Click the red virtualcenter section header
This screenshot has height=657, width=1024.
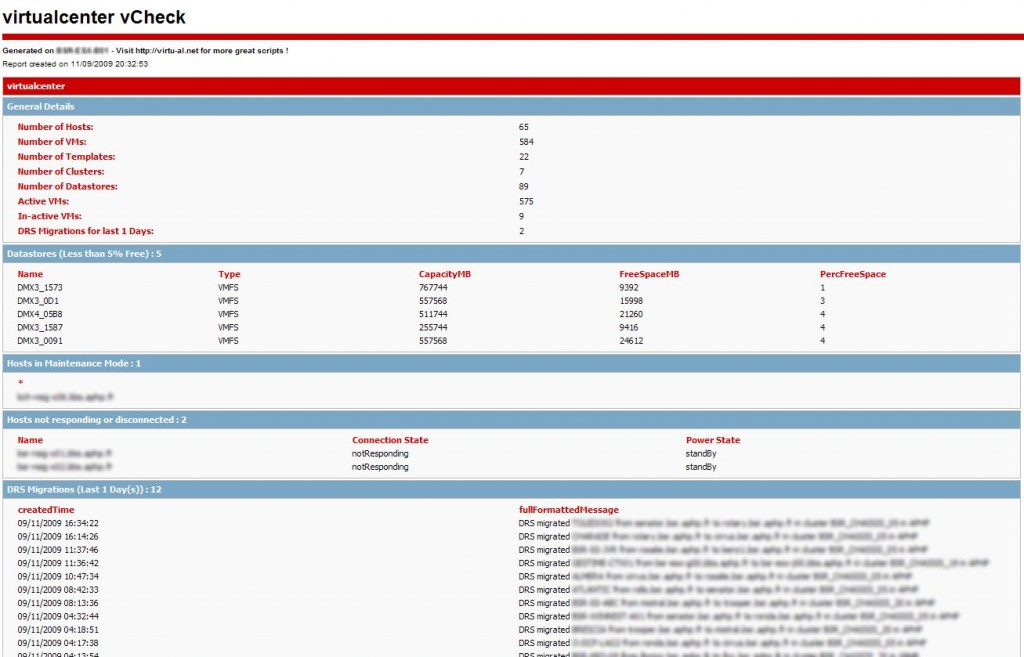click(511, 86)
